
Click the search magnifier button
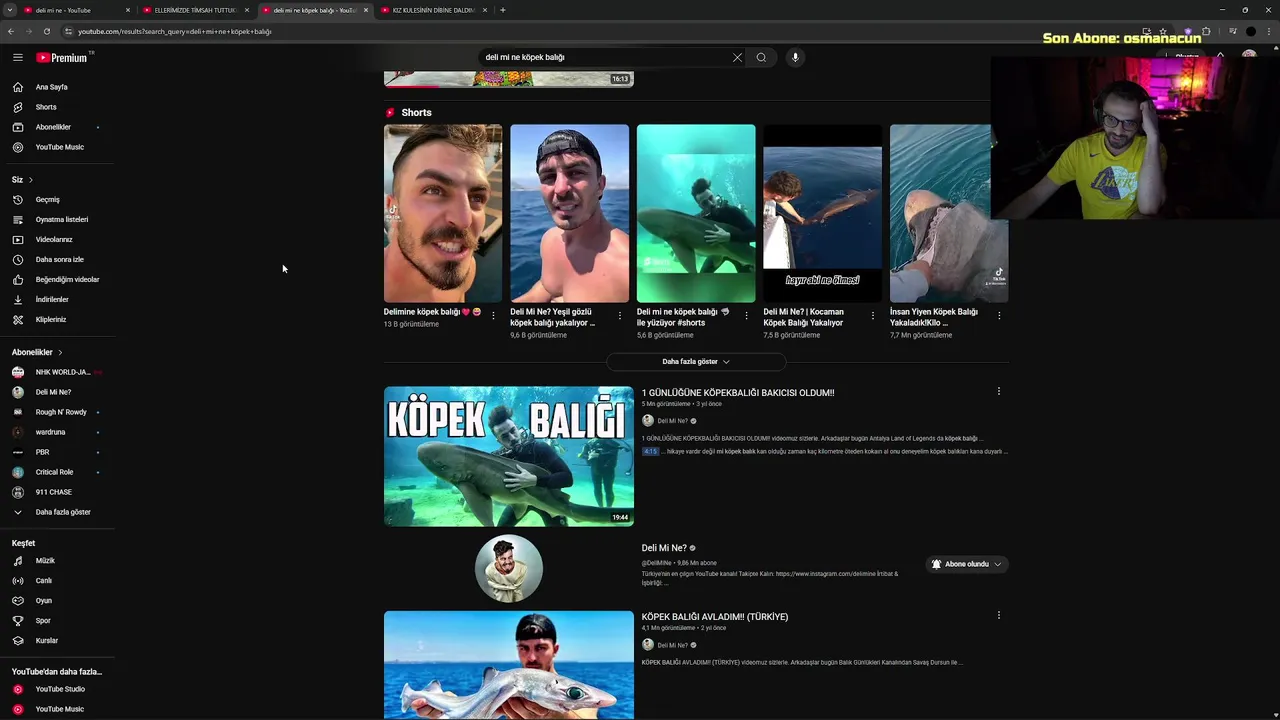pos(761,57)
